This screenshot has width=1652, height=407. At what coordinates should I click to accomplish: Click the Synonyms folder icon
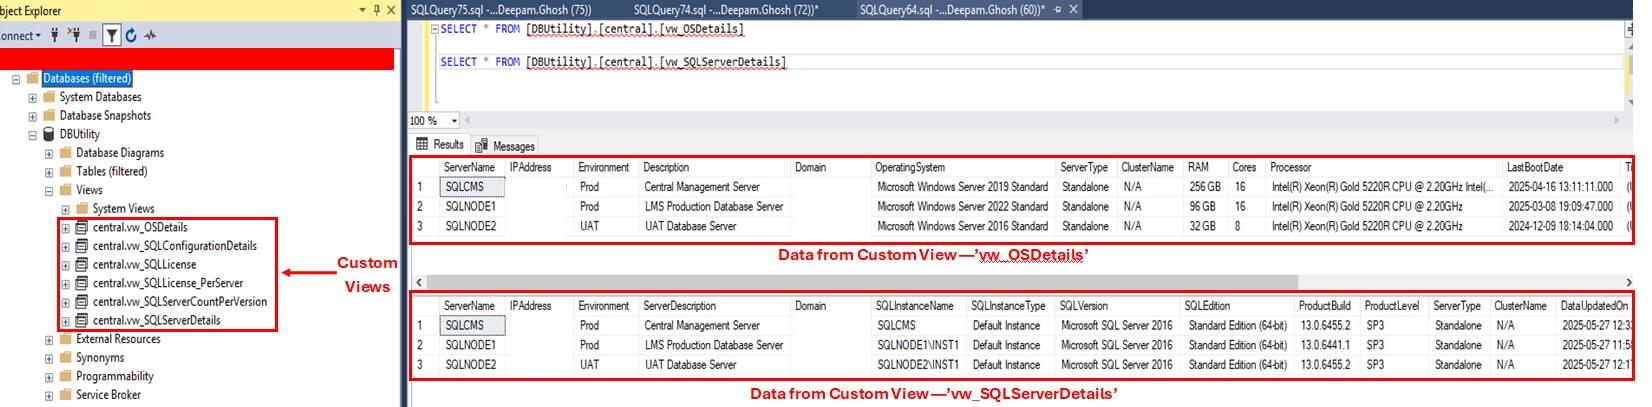pos(65,358)
